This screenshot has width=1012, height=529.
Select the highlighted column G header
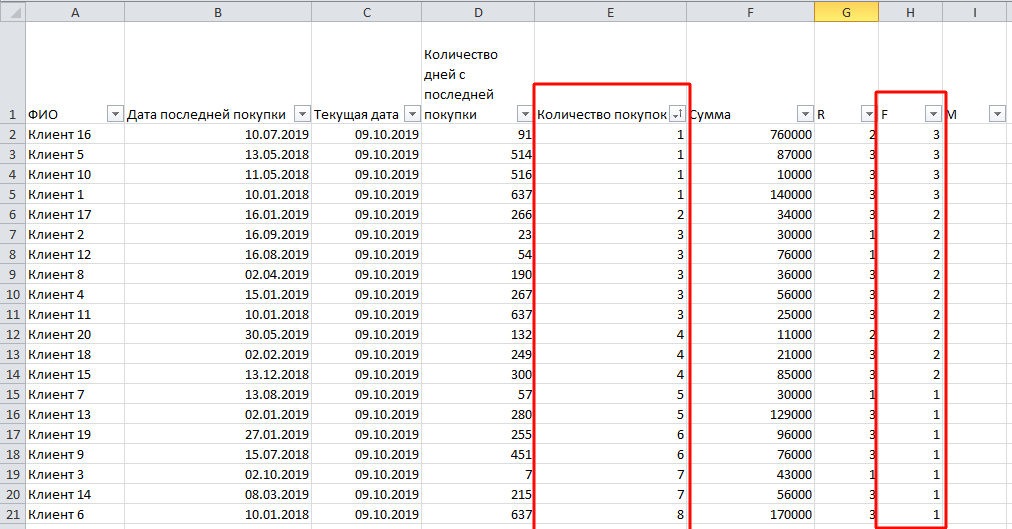coord(846,11)
